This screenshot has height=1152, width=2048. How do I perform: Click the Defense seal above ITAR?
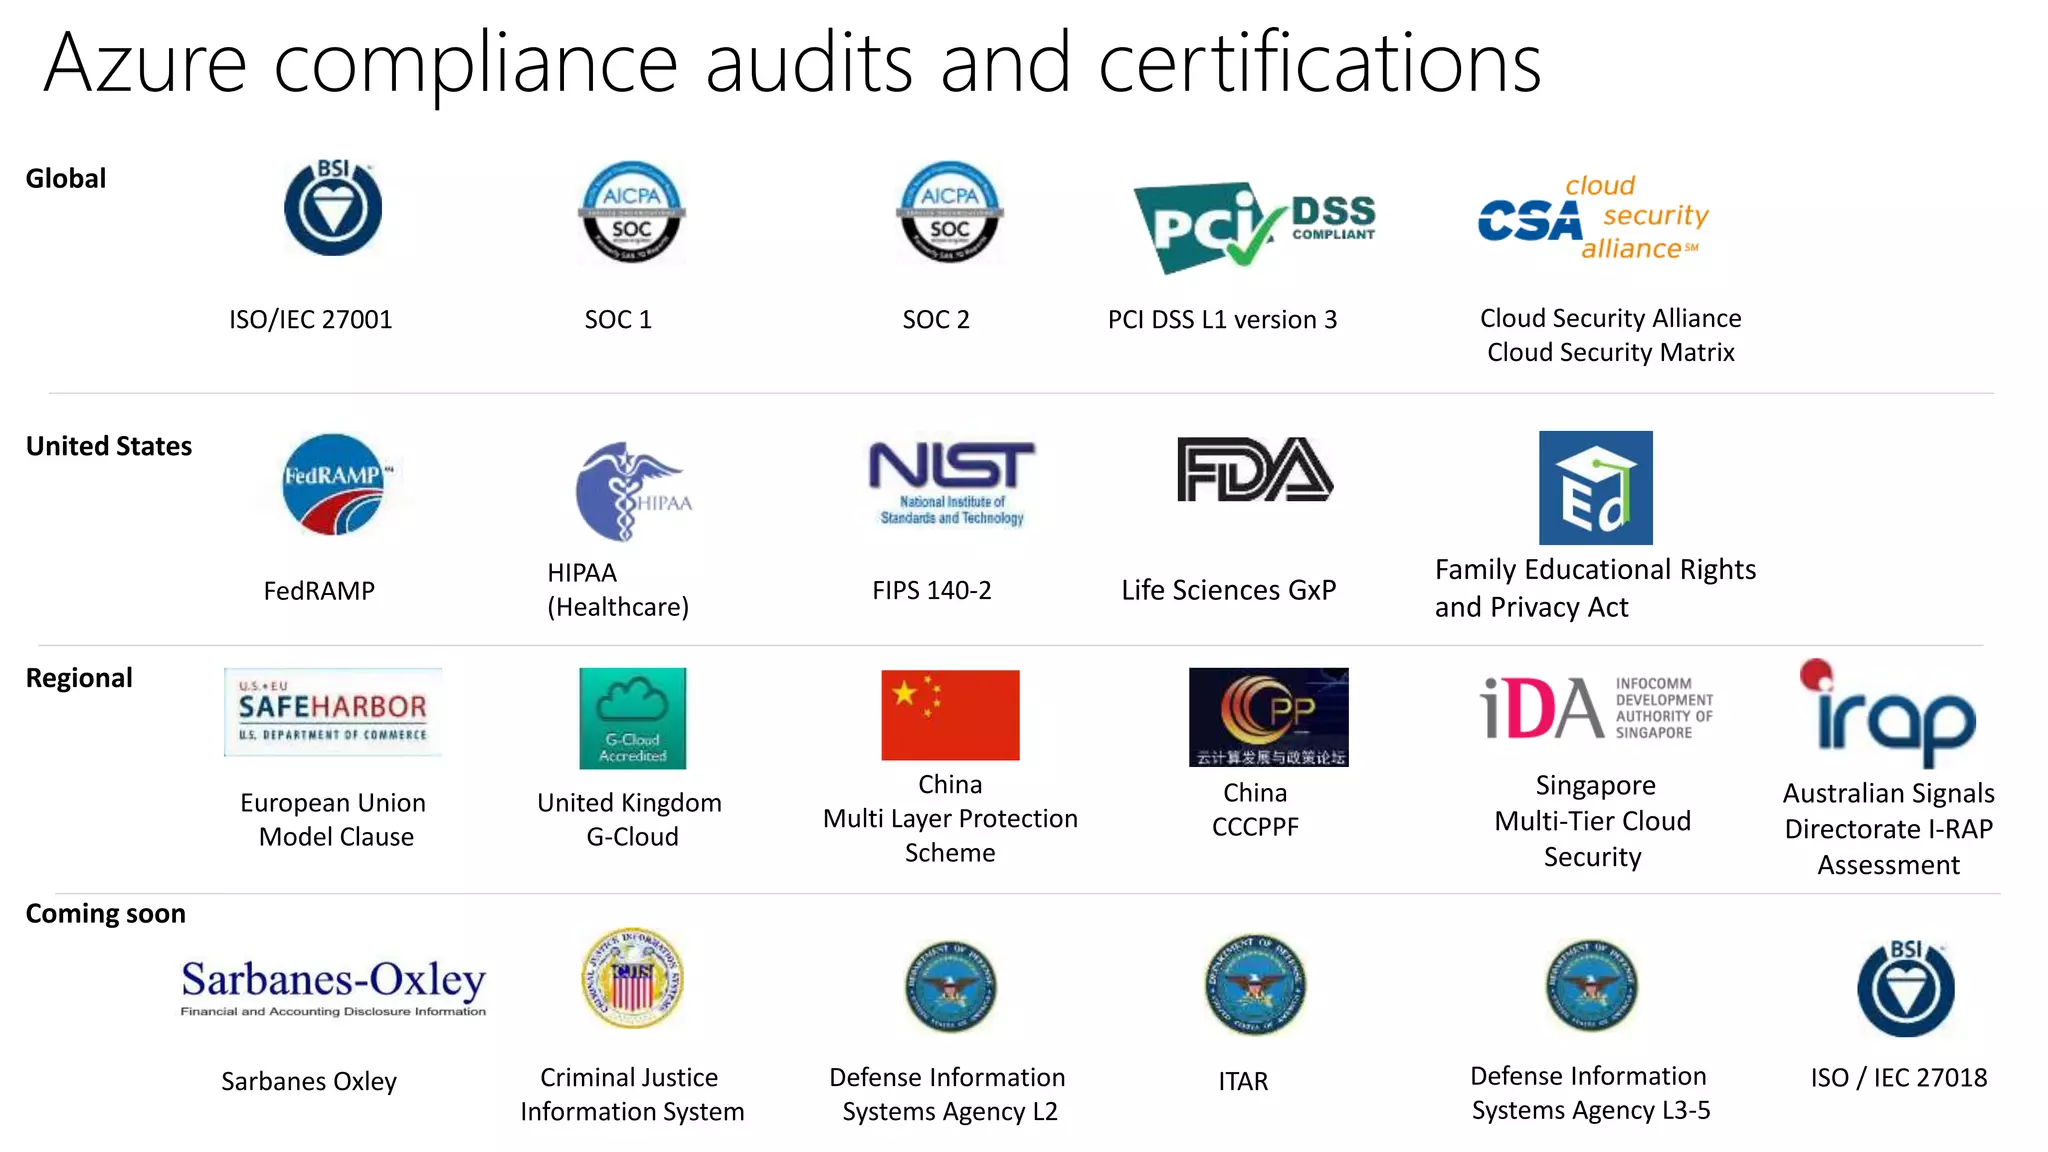click(1255, 985)
